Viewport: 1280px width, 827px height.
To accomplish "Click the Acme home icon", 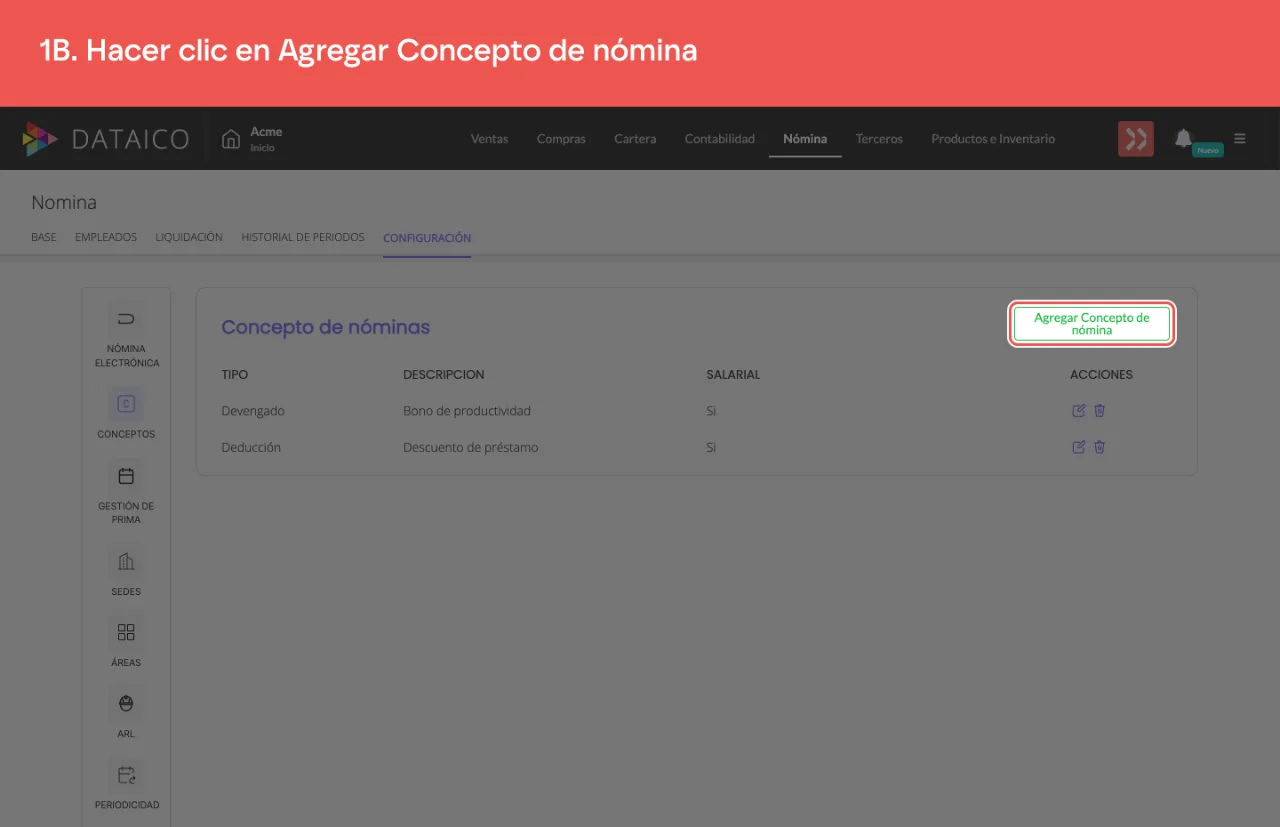I will point(231,139).
